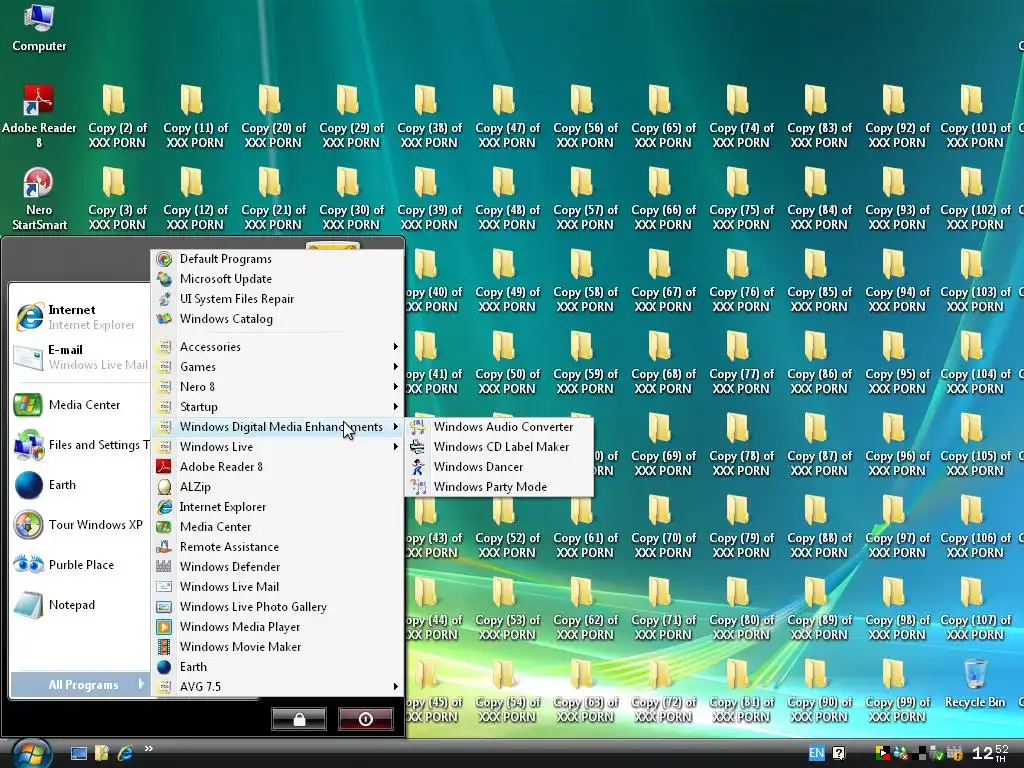Launch Microsoft Update
The width and height of the screenshot is (1024, 768).
(x=278, y=279)
